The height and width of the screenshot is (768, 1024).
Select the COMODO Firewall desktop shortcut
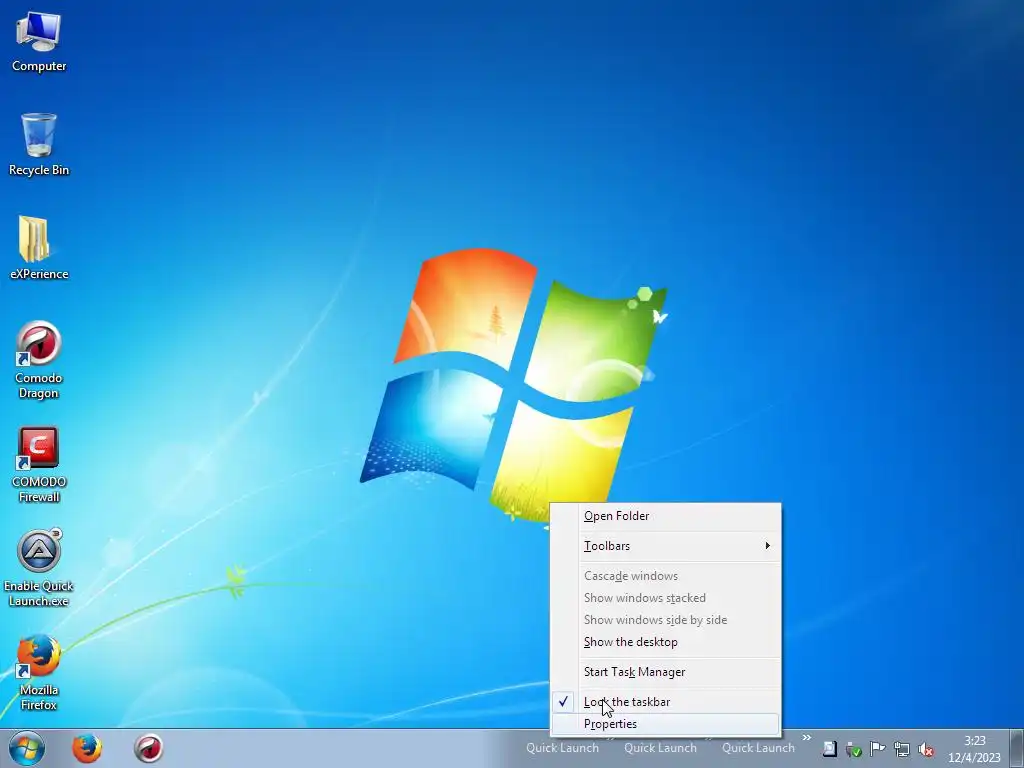click(x=39, y=464)
